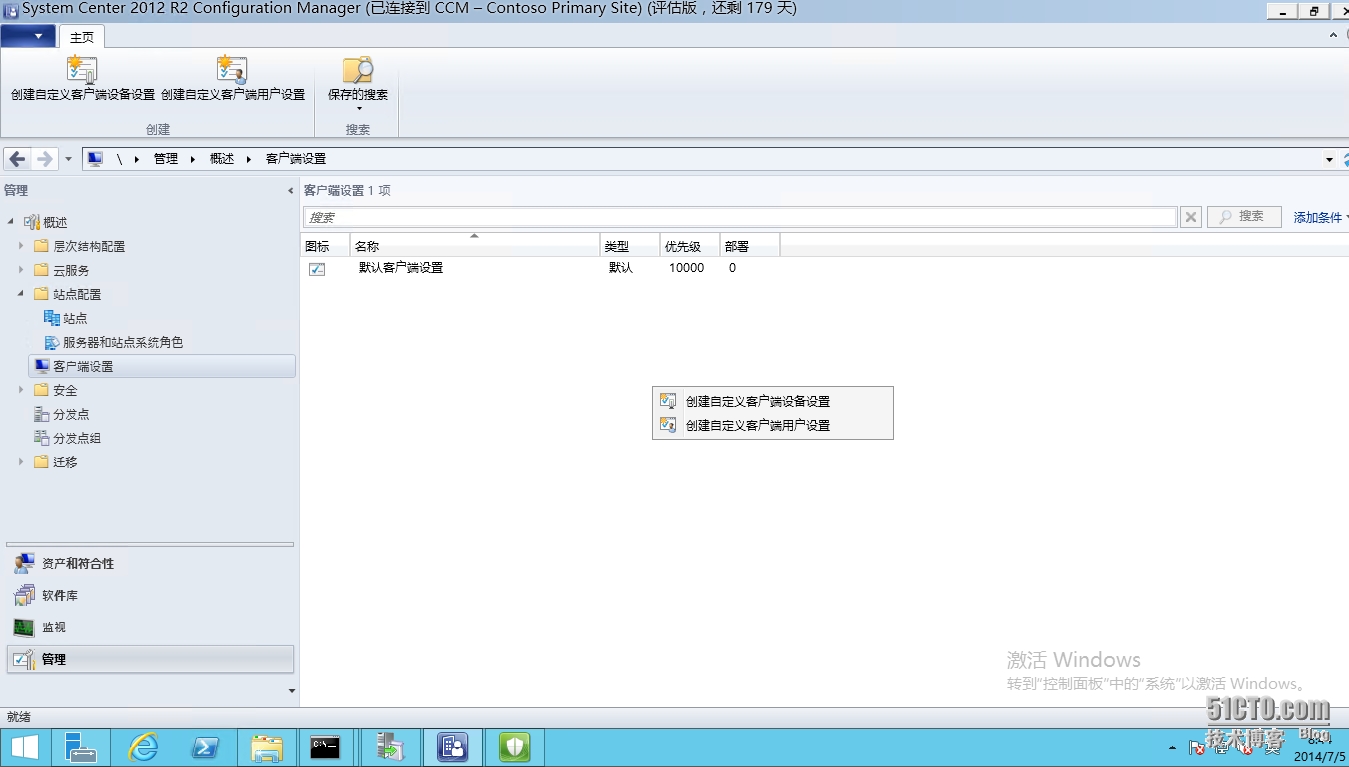Select the 分发点组 node
Image resolution: width=1349 pixels, height=767 pixels.
click(x=77, y=438)
